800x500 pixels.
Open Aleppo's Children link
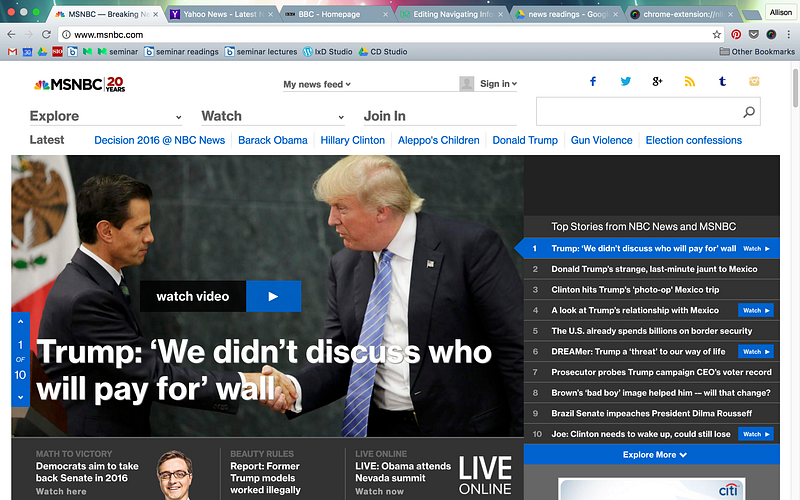coord(439,140)
